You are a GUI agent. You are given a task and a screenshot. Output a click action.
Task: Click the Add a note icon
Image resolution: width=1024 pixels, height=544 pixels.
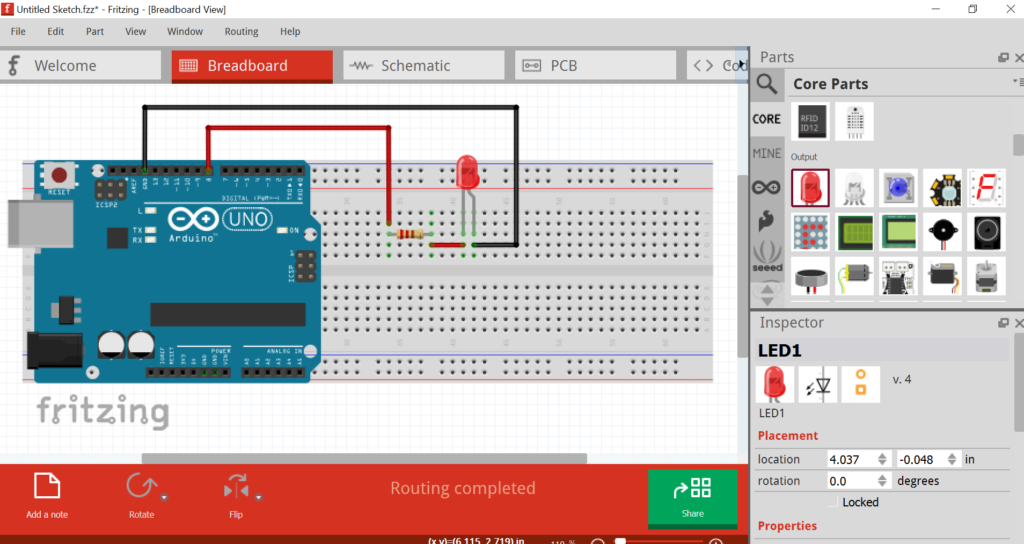(48, 487)
